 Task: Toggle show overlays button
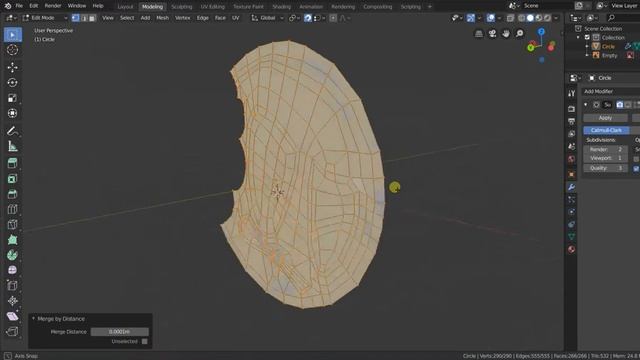tap(491, 18)
